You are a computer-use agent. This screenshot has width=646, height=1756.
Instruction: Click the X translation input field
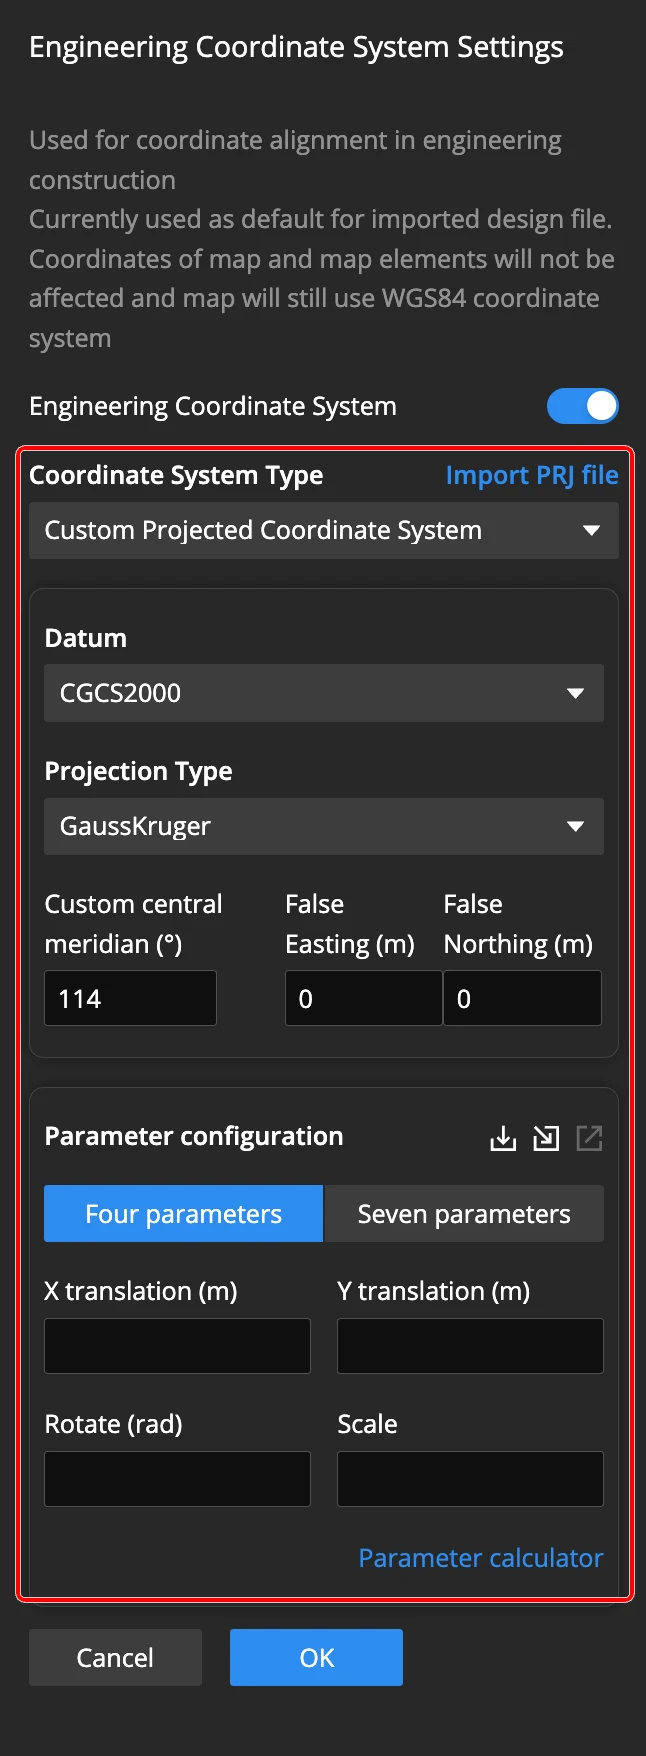click(177, 1346)
